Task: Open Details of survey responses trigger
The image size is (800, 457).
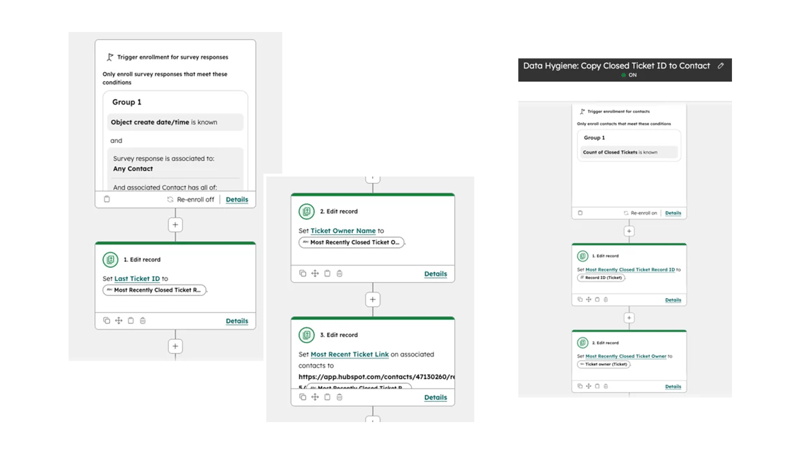Action: [x=237, y=199]
